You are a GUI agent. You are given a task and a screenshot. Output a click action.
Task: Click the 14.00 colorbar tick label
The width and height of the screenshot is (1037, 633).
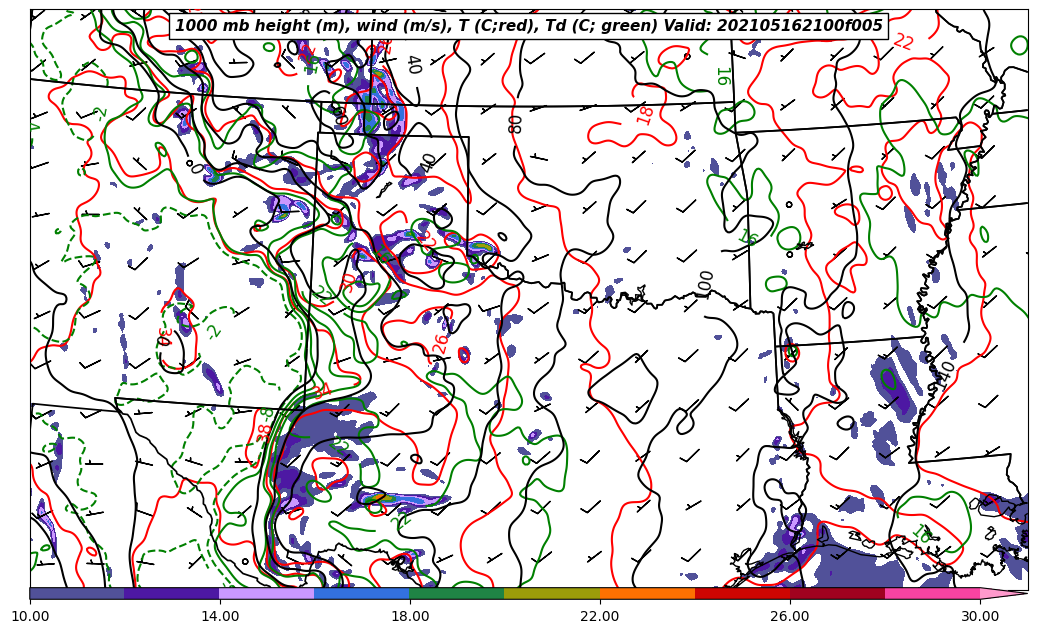220,616
